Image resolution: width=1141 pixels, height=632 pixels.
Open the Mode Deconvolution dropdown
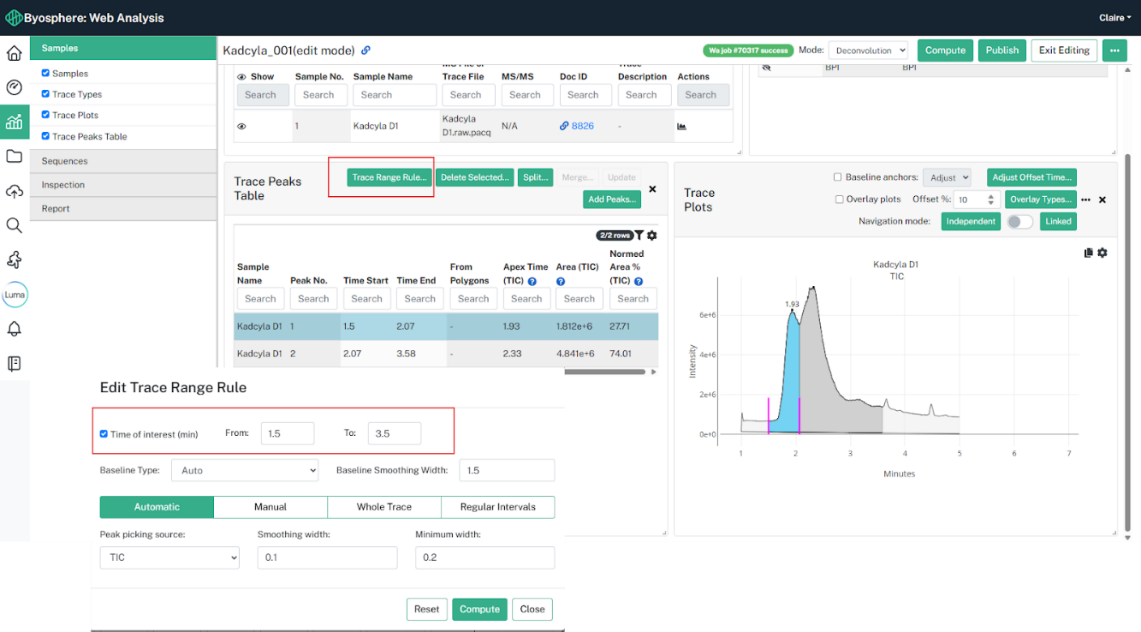pyautogui.click(x=868, y=50)
